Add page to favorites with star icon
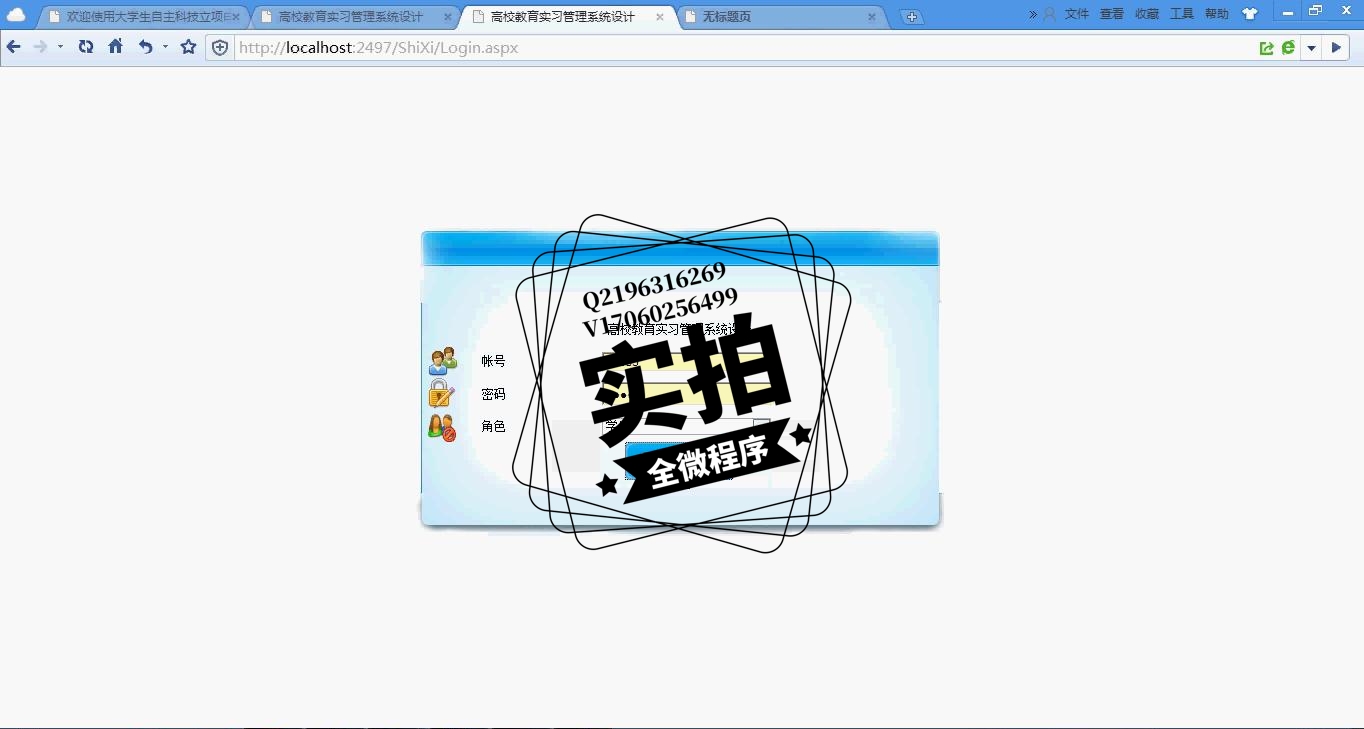The width and height of the screenshot is (1364, 729). pyautogui.click(x=188, y=47)
